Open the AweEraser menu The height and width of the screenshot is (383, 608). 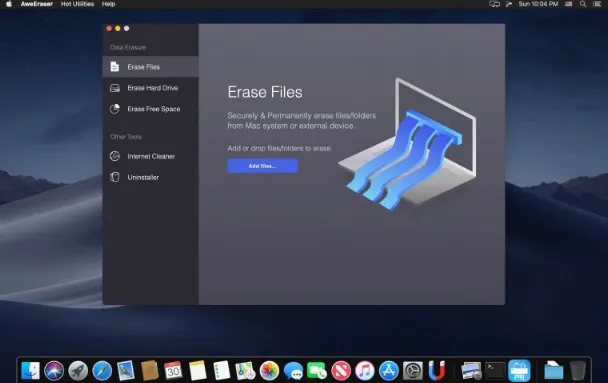point(36,4)
